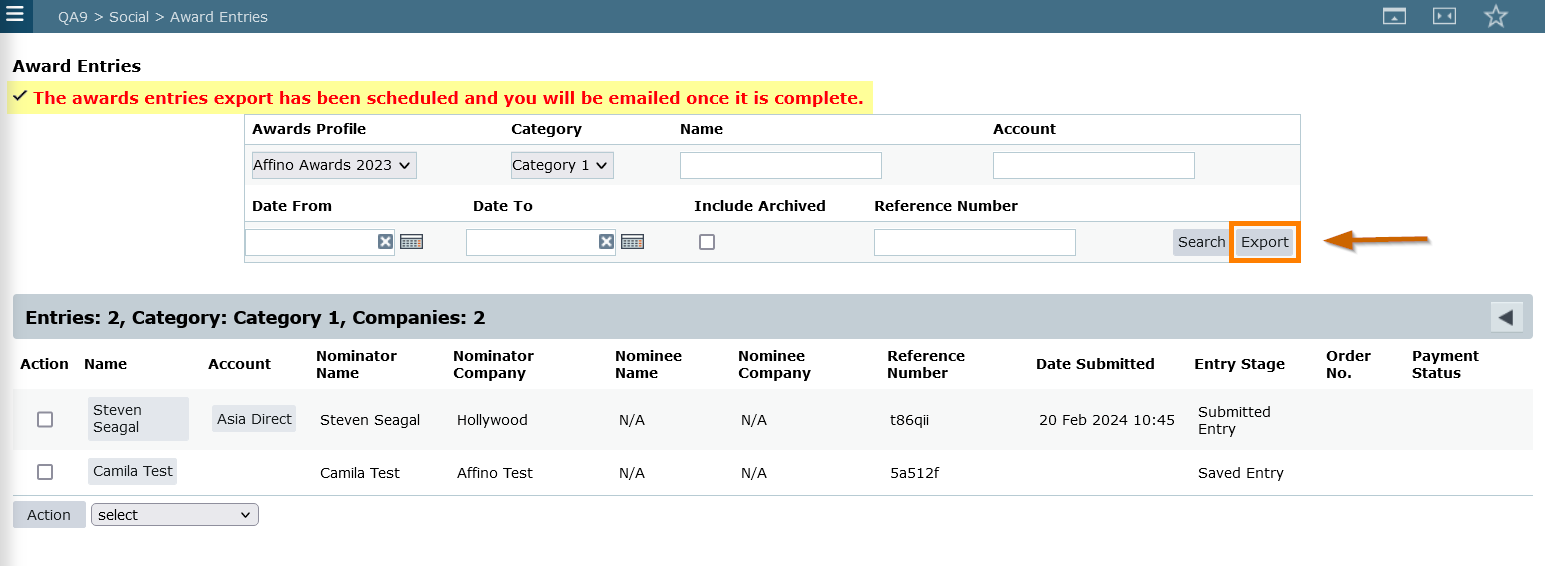Open the action select dropdown
The width and height of the screenshot is (1545, 566).
[x=175, y=515]
